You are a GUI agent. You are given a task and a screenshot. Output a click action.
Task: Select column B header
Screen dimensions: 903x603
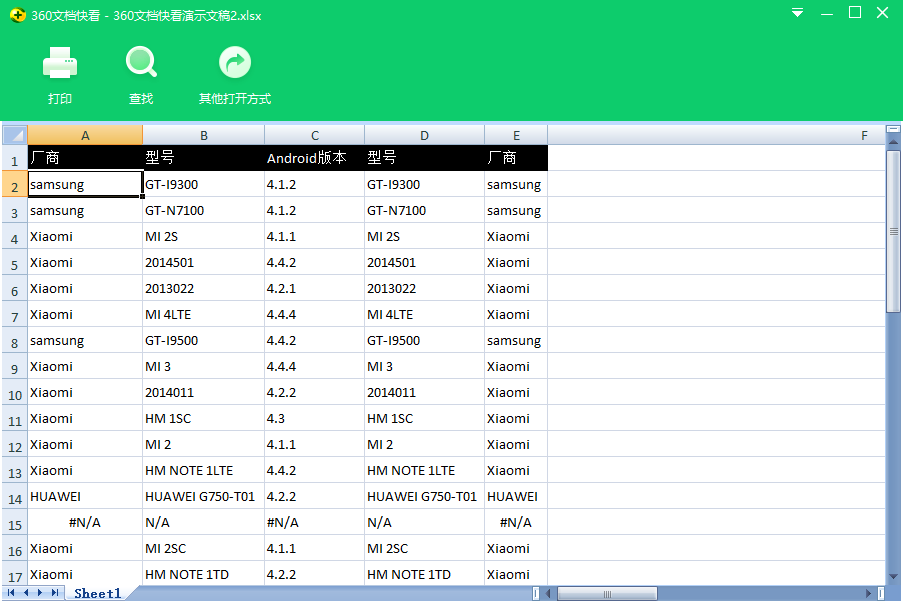pos(203,135)
